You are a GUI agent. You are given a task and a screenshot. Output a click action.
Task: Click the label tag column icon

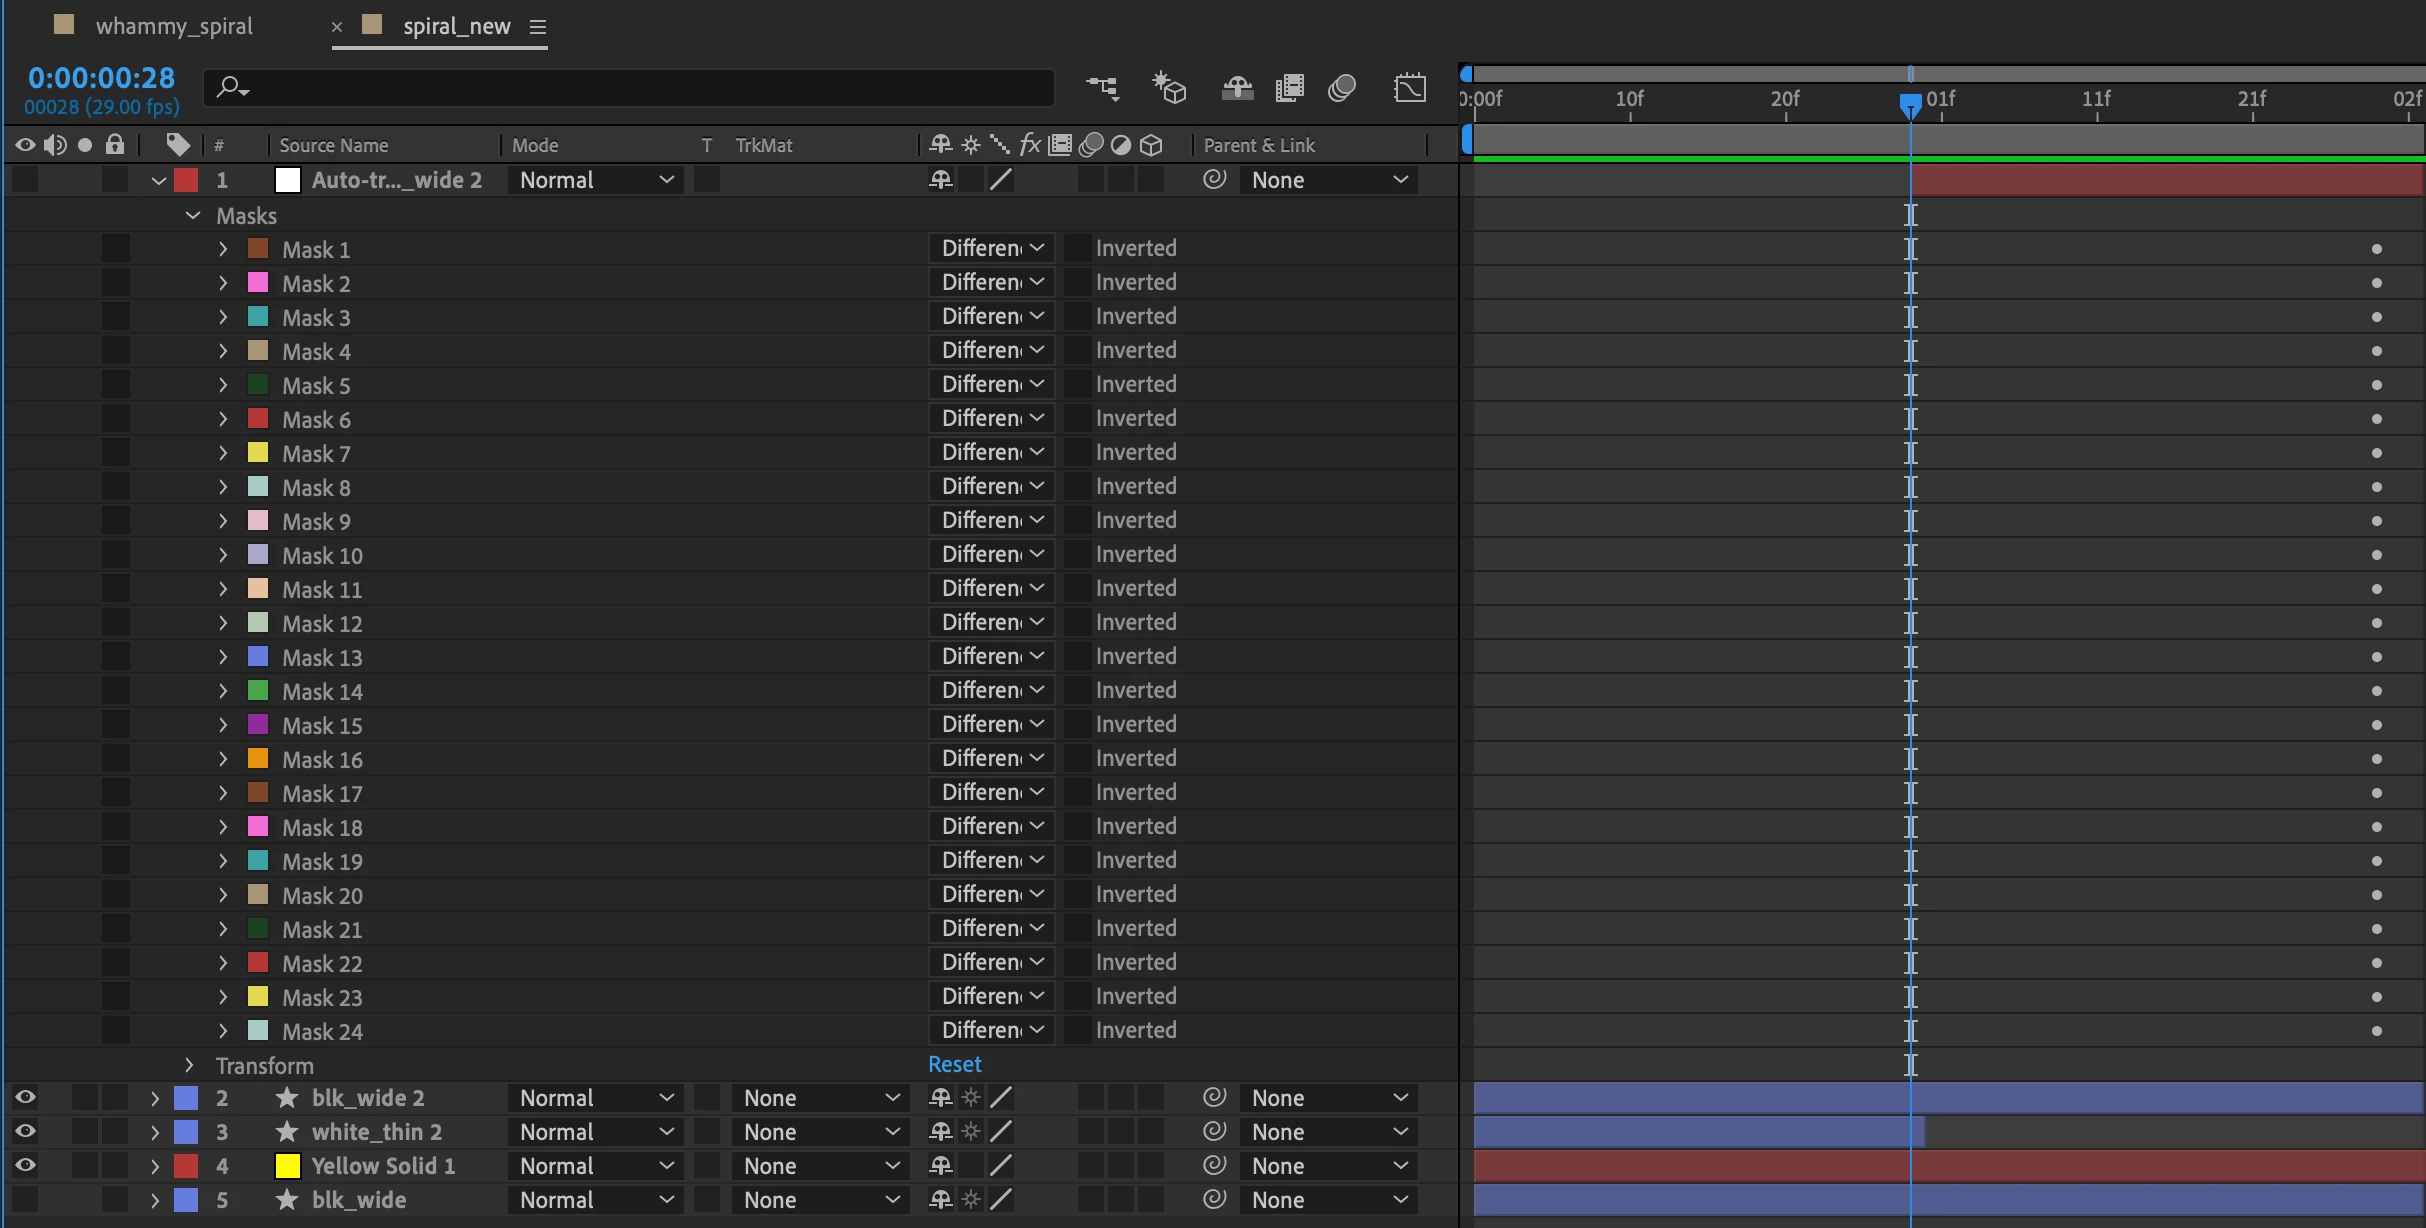point(178,145)
